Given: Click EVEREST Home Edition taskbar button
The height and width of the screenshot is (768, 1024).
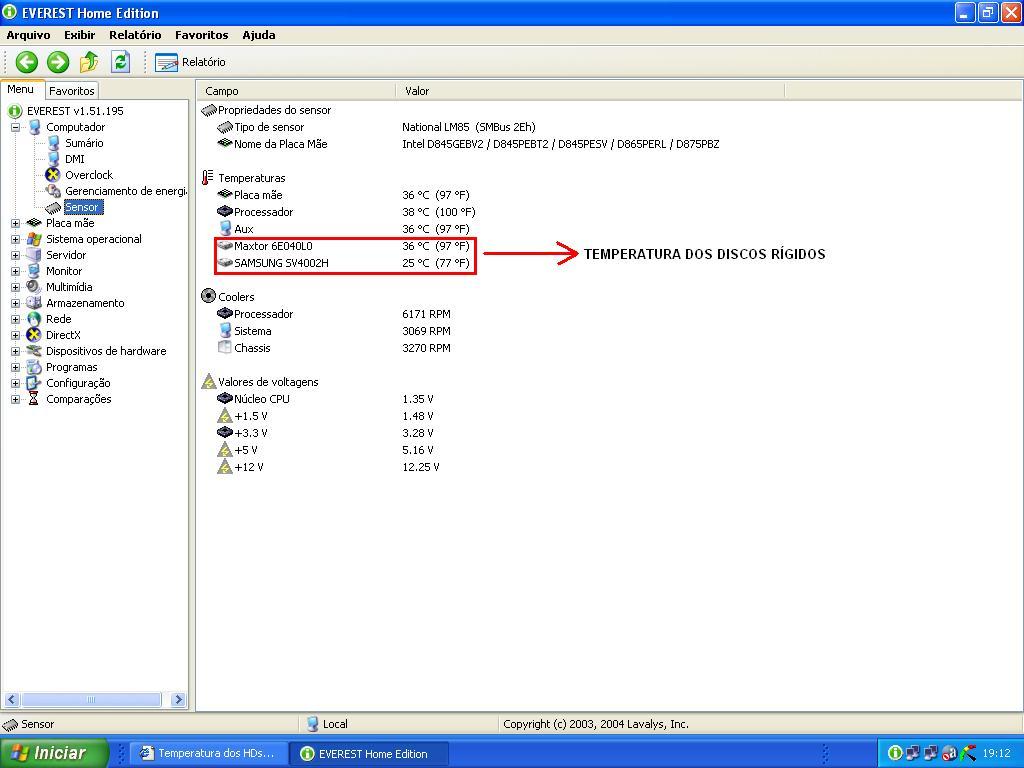Looking at the screenshot, I should 369,754.
